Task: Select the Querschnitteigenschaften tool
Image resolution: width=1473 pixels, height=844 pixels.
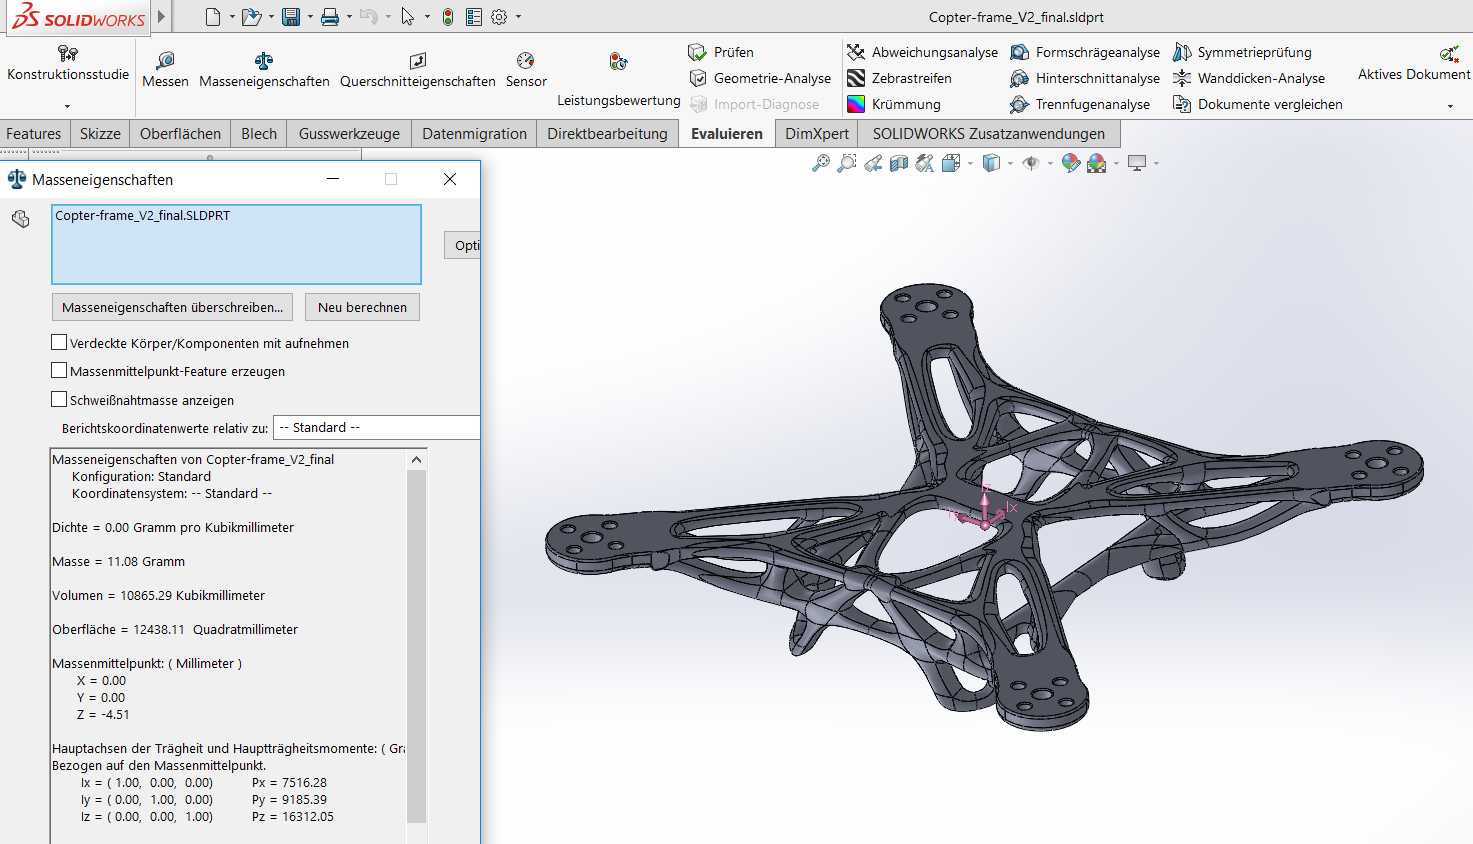Action: [417, 69]
